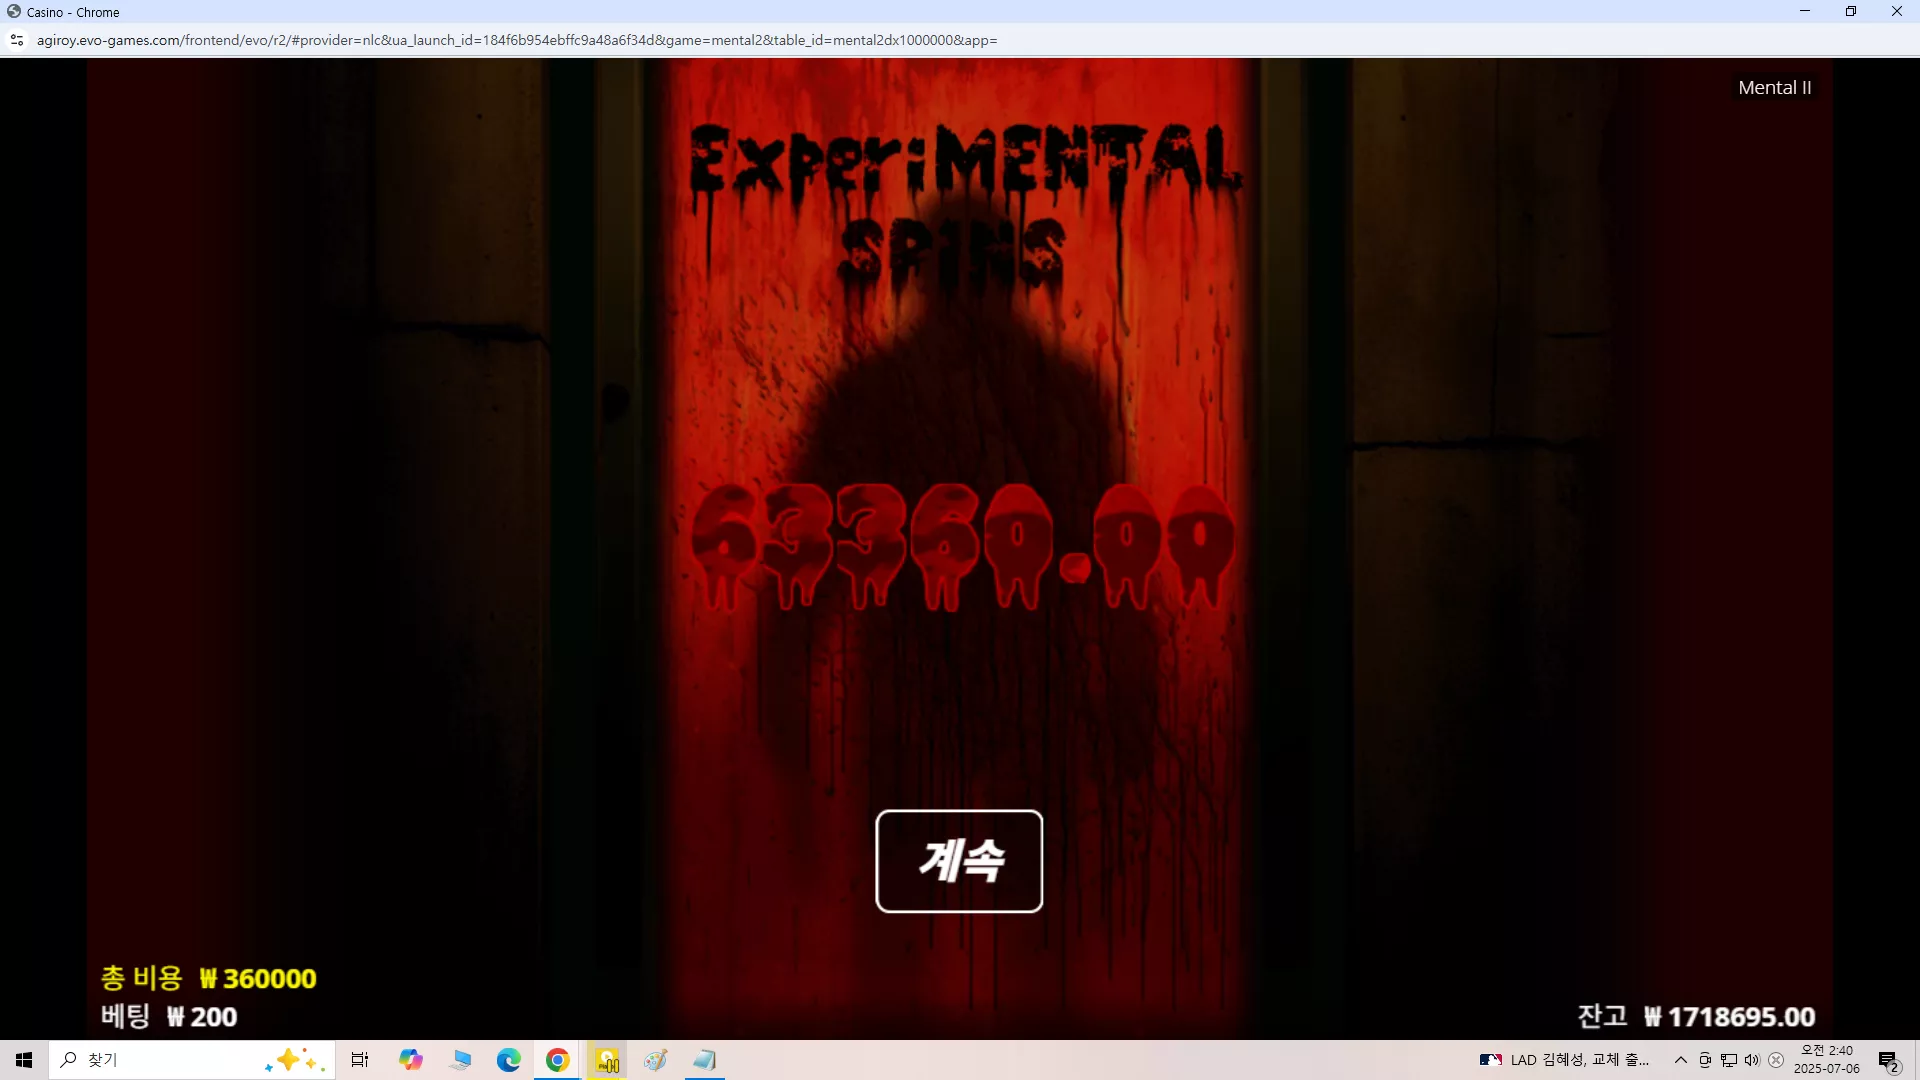
Task: Open the network status tray icon
Action: [x=1729, y=1060]
